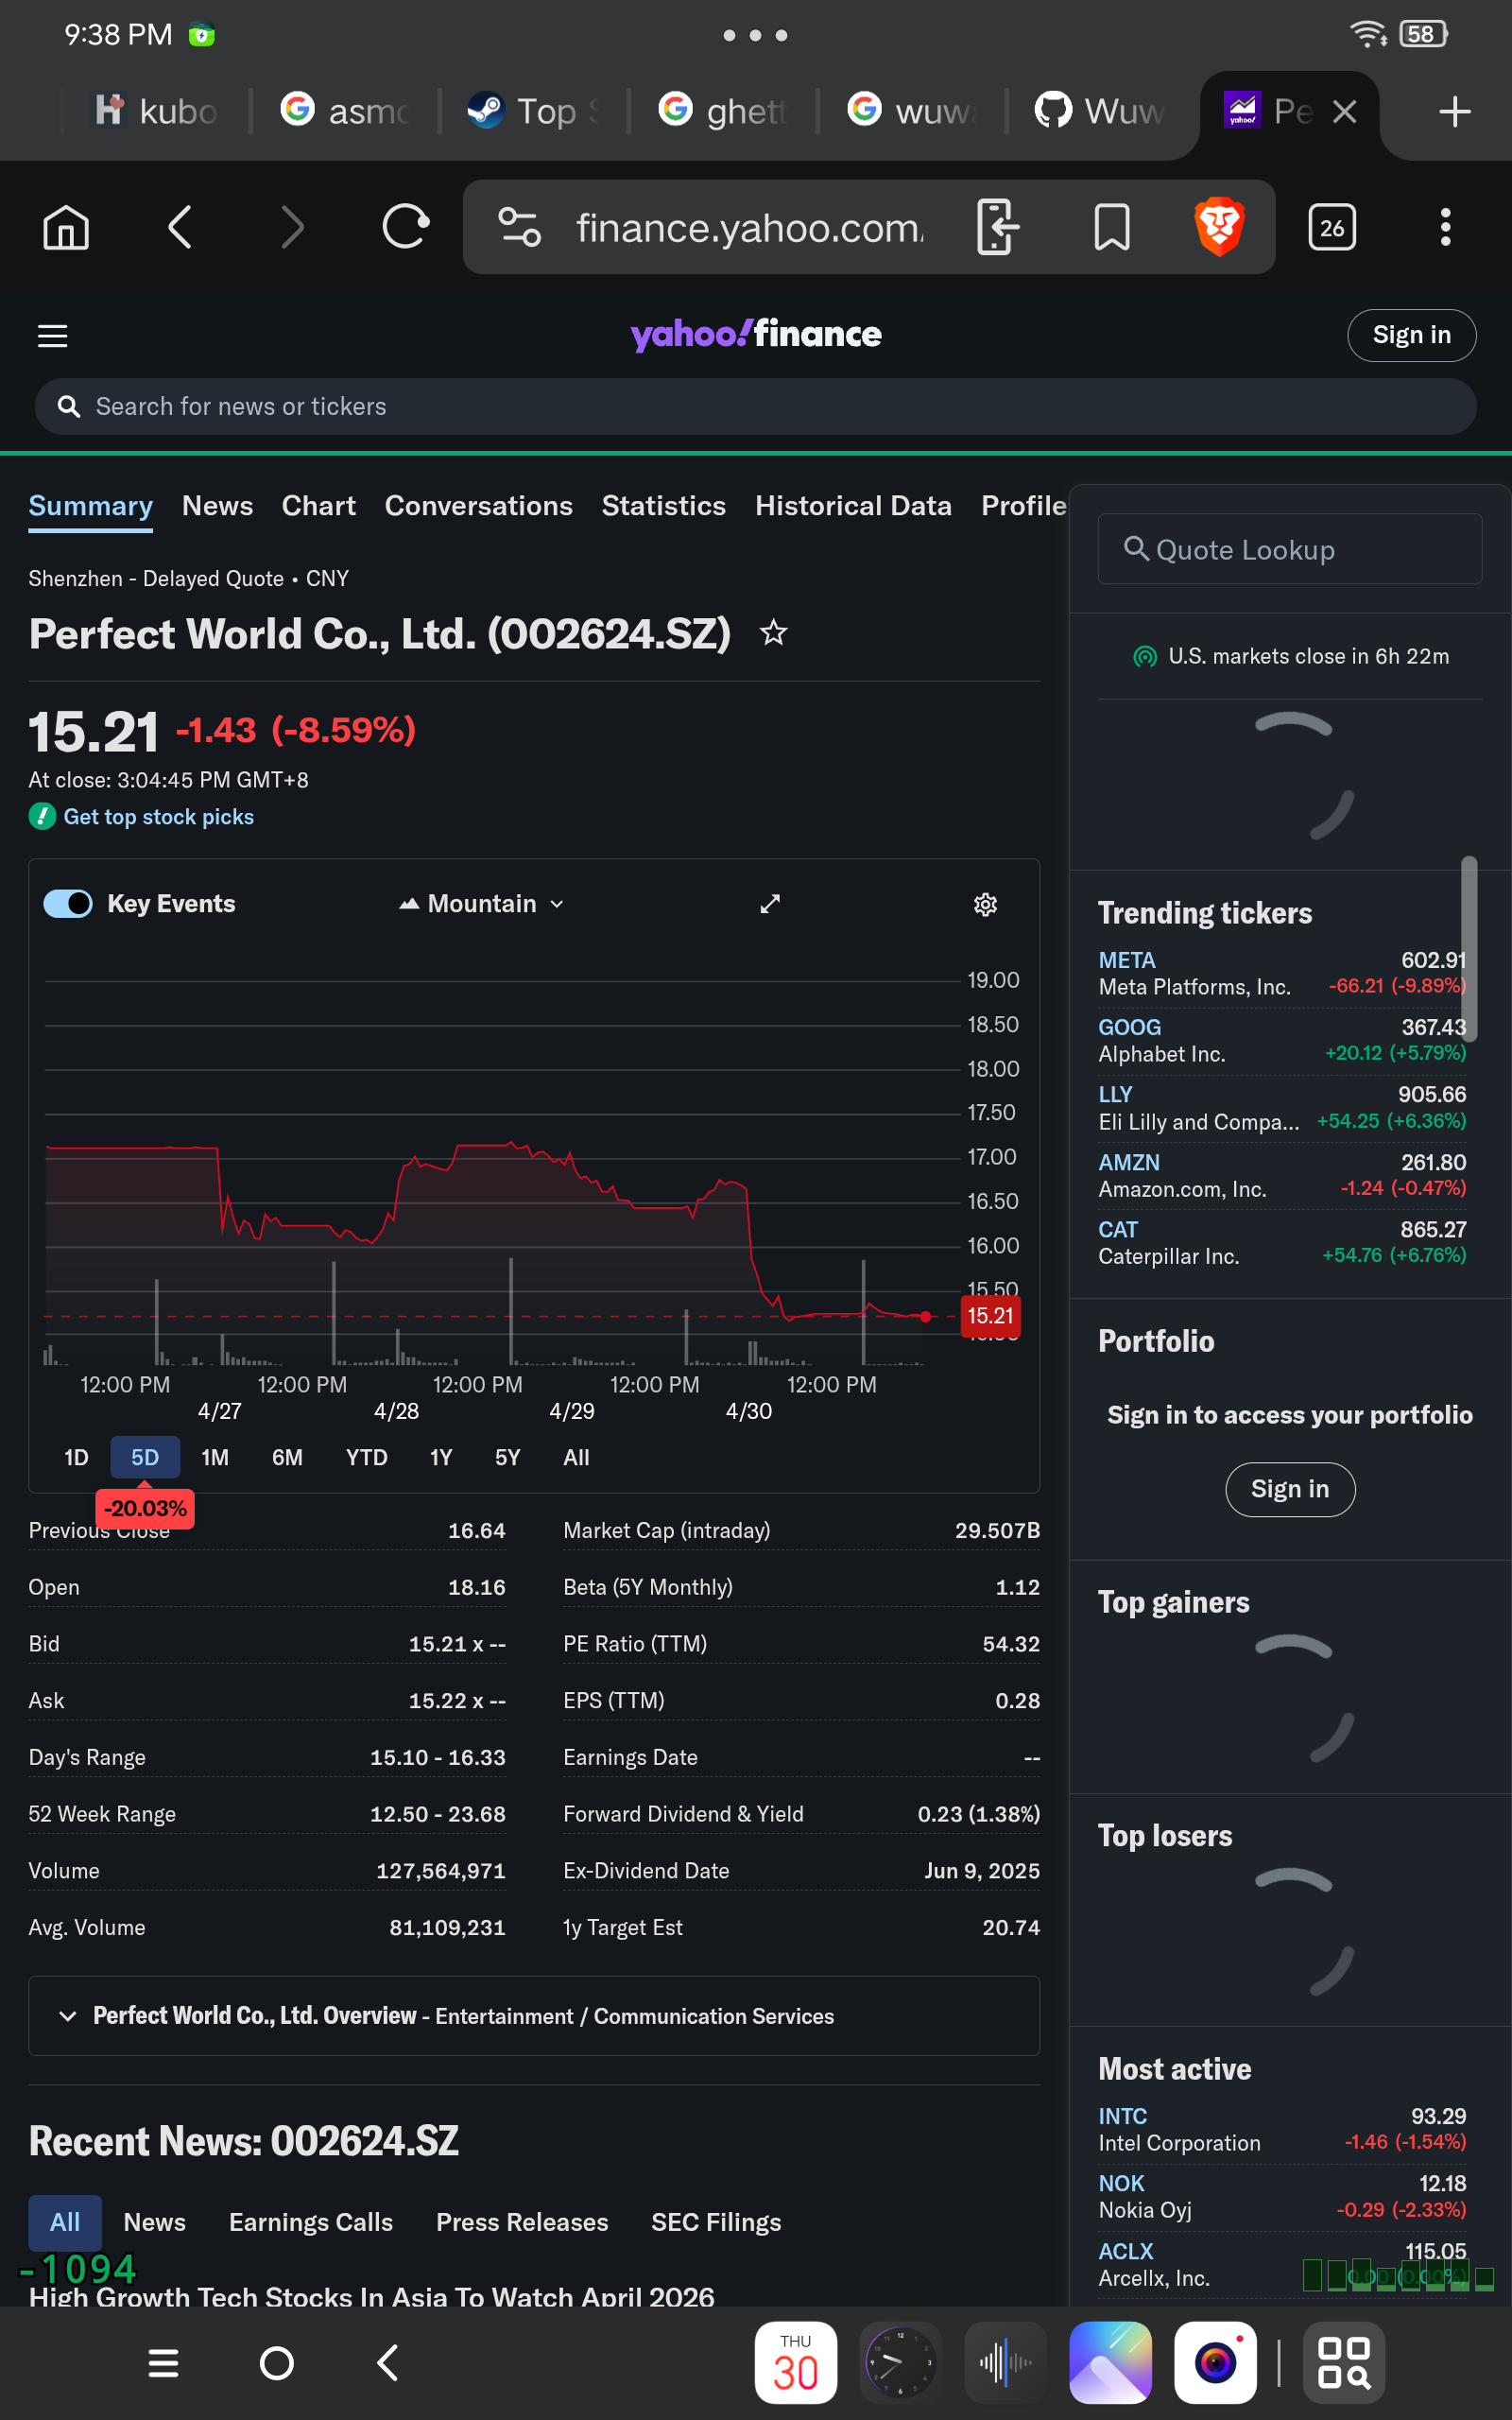Tap the browser home icon

pyautogui.click(x=66, y=227)
